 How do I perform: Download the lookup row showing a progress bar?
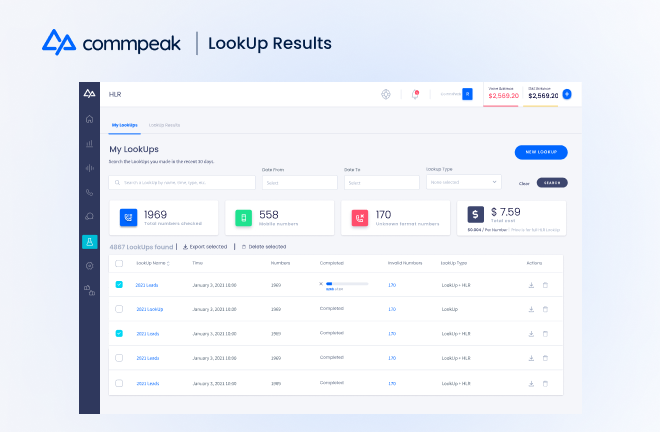point(531,285)
